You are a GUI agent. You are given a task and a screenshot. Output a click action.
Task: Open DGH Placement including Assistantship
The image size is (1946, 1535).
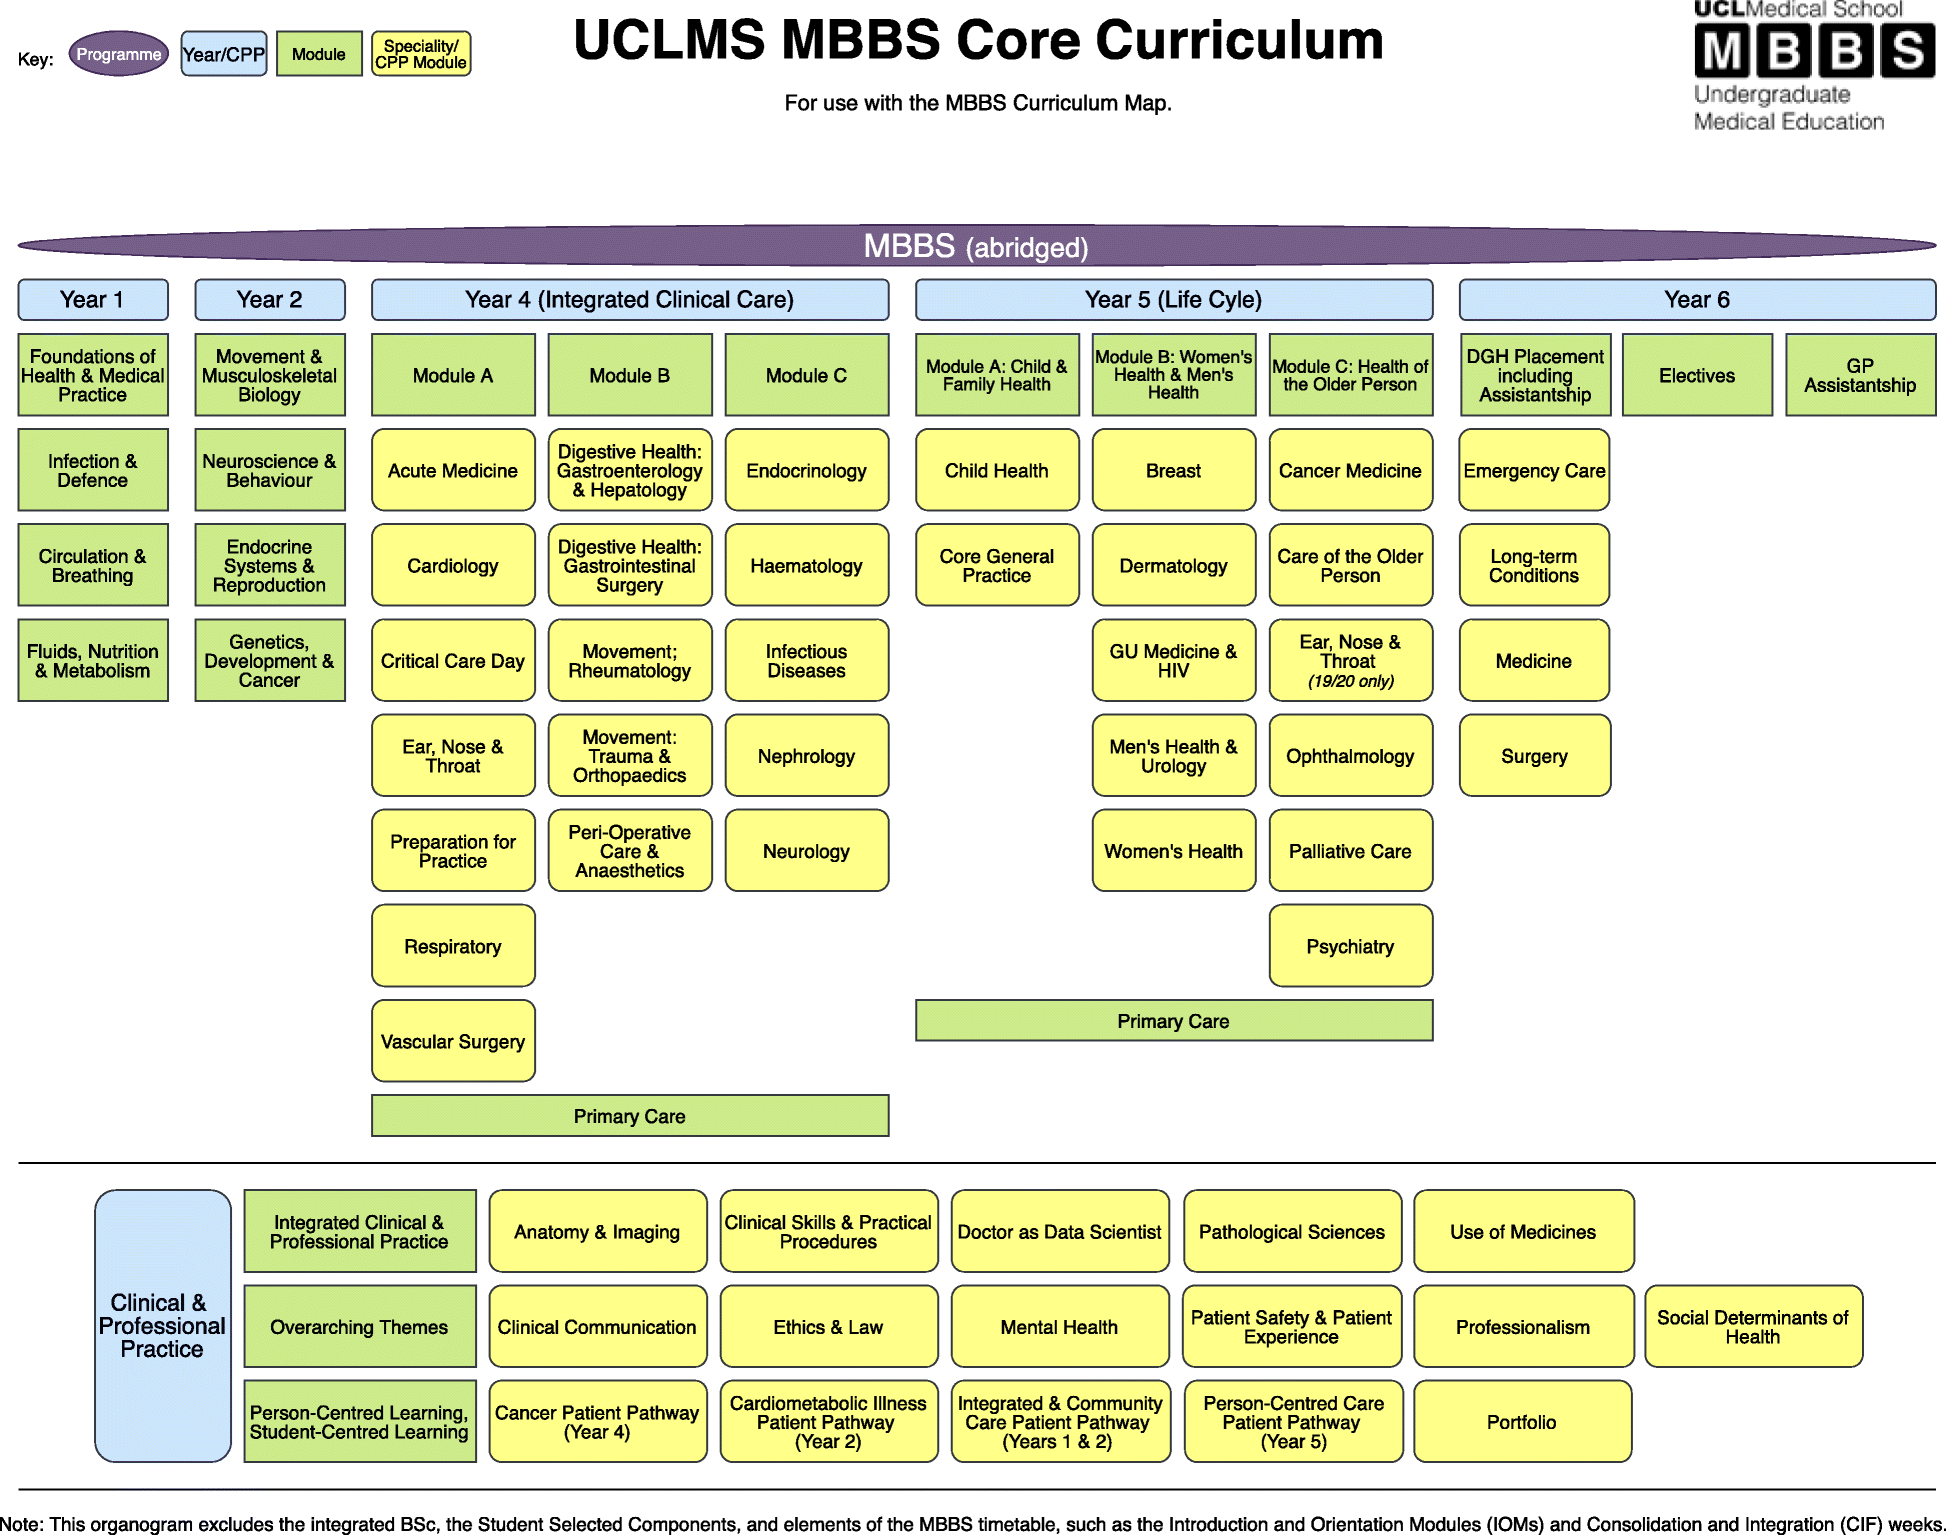click(x=1535, y=375)
